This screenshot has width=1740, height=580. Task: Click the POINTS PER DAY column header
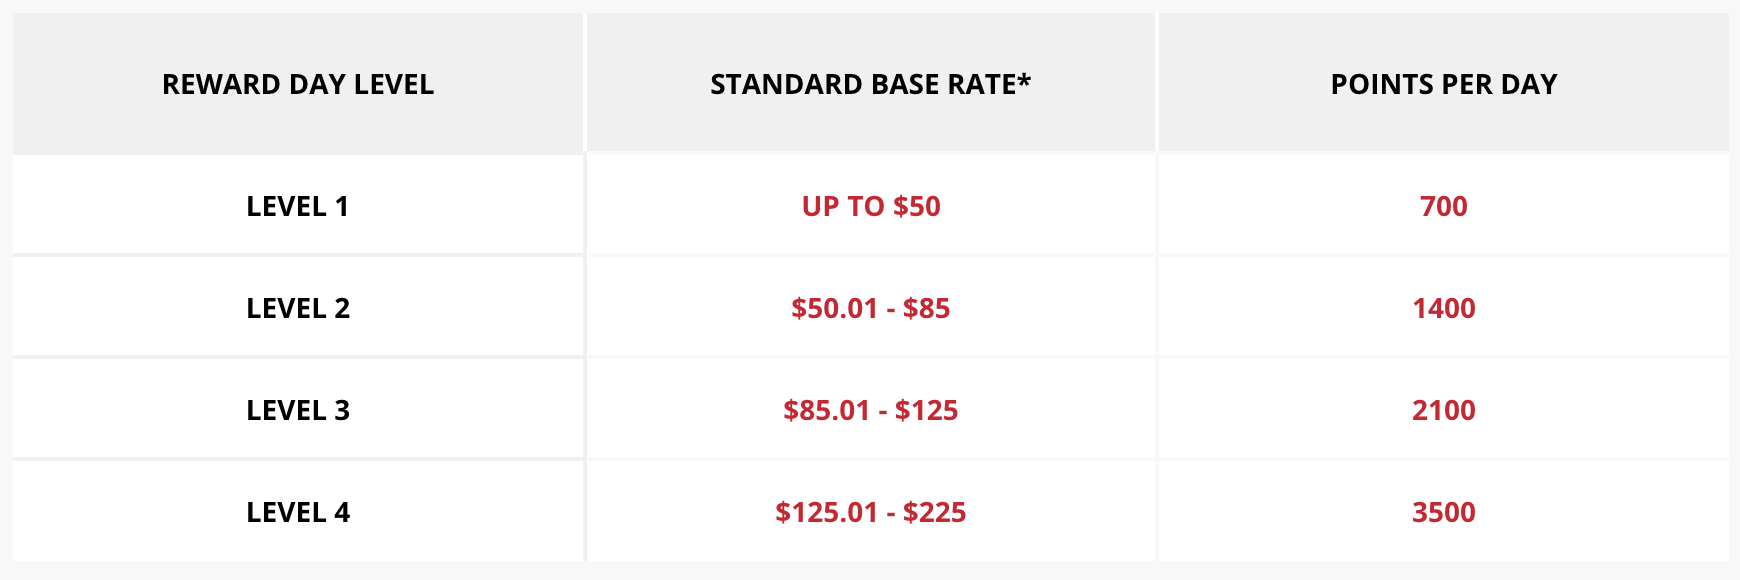click(x=1444, y=84)
